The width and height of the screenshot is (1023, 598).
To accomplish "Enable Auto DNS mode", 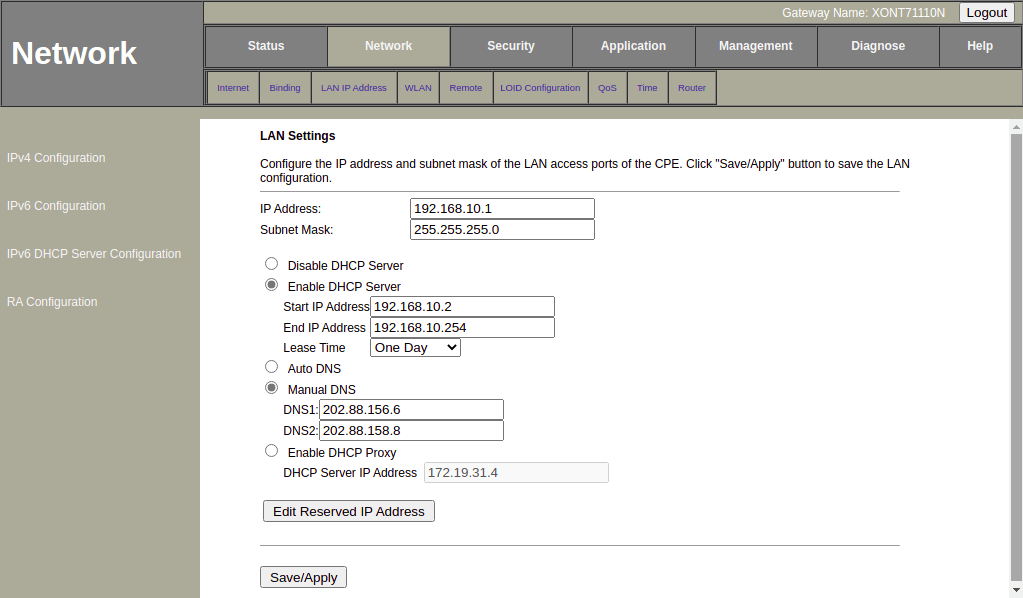I will coord(271,366).
